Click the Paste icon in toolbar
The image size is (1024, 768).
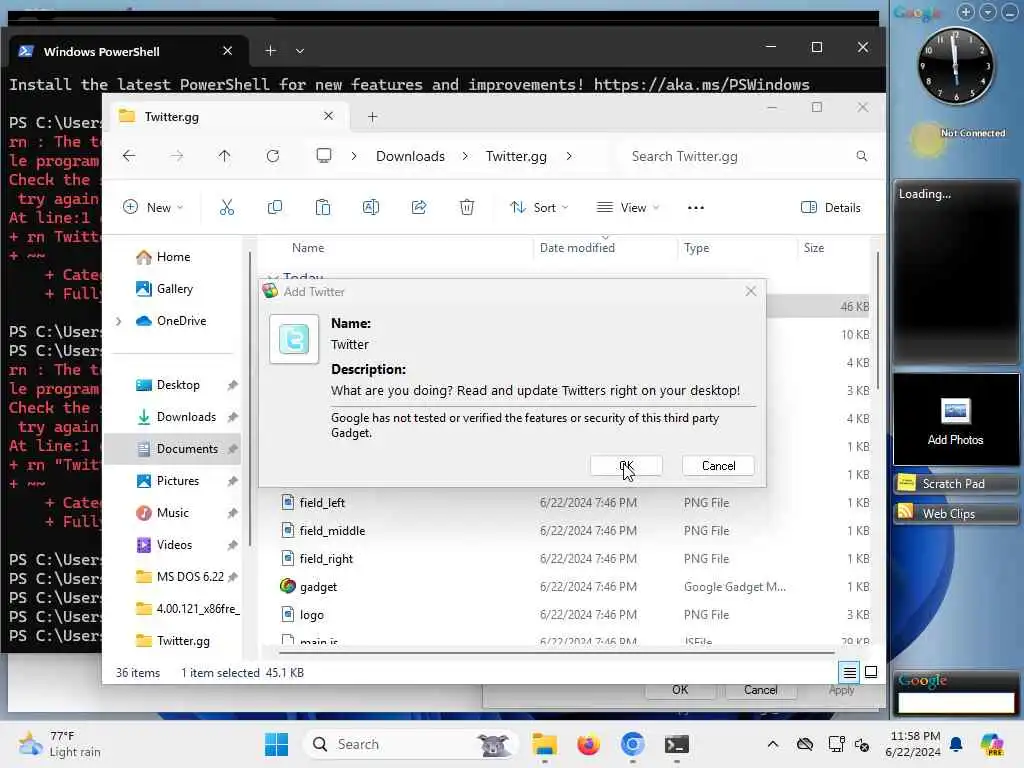click(323, 208)
